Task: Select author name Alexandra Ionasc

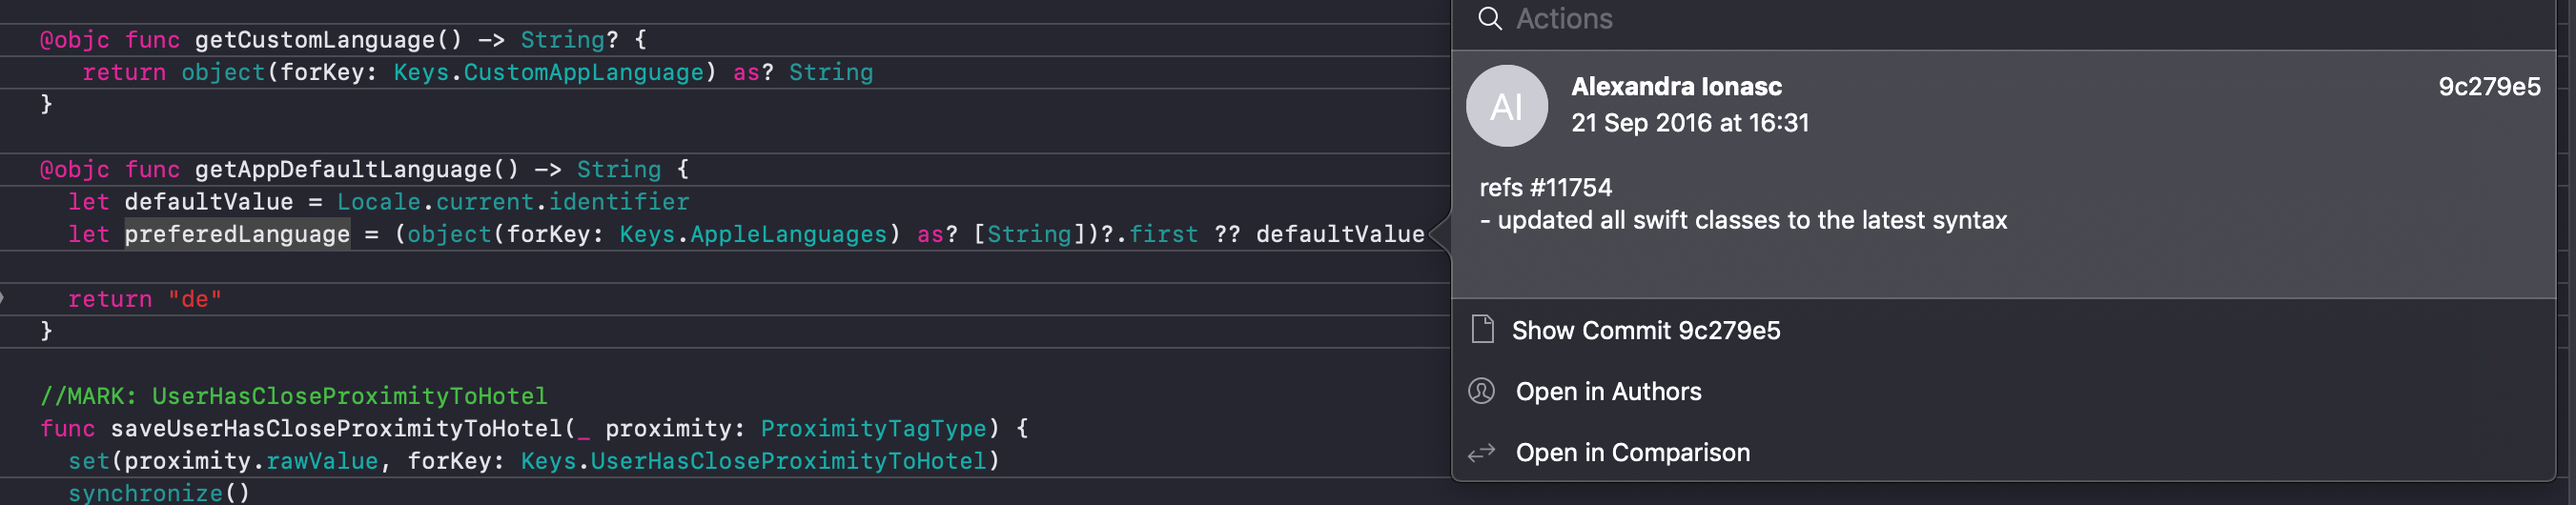Action: click(1676, 87)
